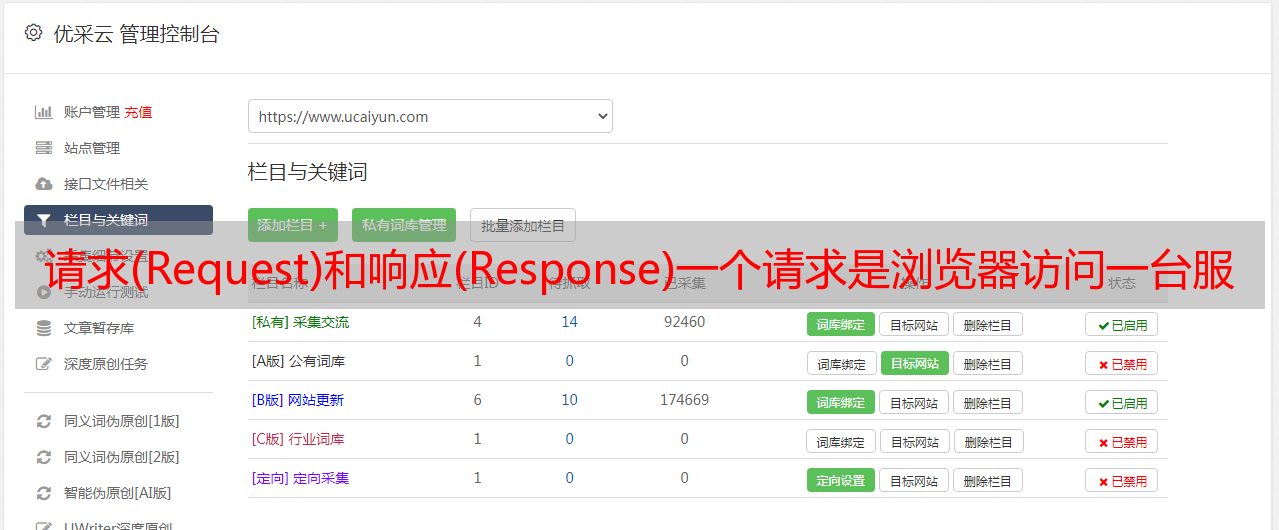Open 智能伪原创[AI版] menu item
The height and width of the screenshot is (530, 1279).
pos(118,493)
